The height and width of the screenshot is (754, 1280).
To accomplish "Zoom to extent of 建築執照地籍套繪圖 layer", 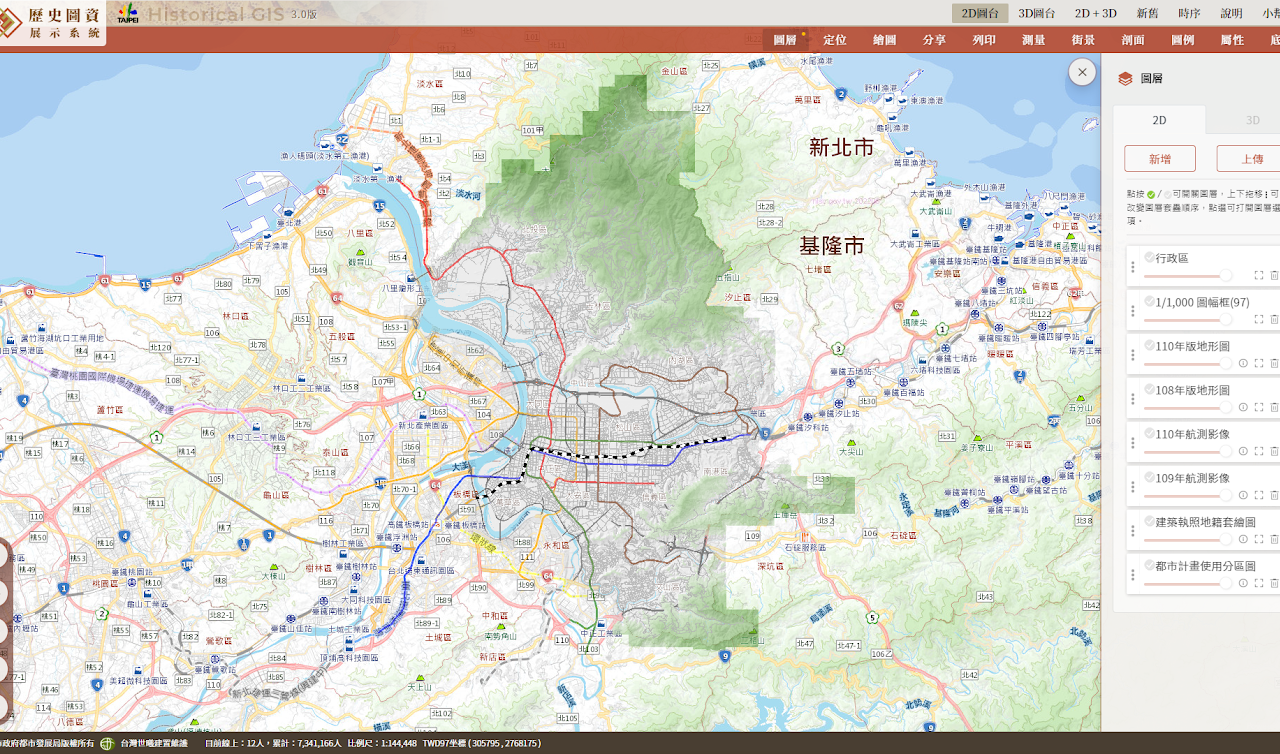I will pos(1259,539).
